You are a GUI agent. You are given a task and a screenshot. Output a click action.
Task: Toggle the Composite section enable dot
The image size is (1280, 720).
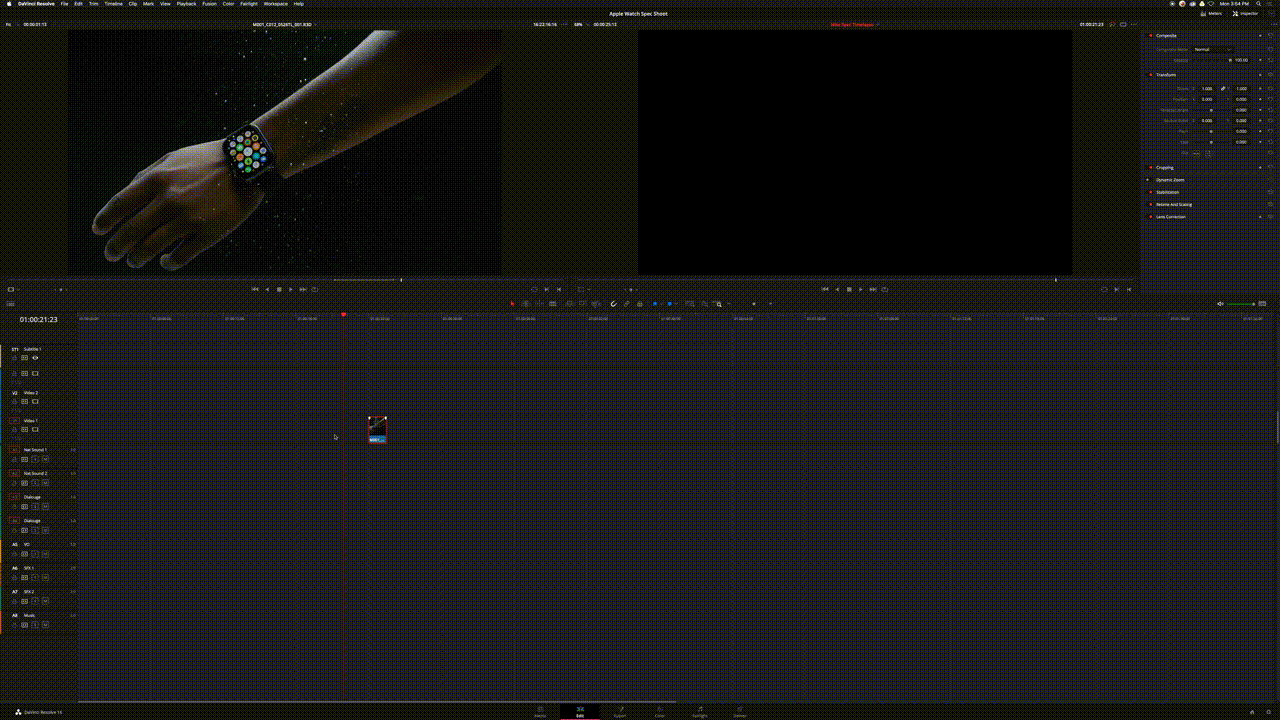click(x=1150, y=35)
